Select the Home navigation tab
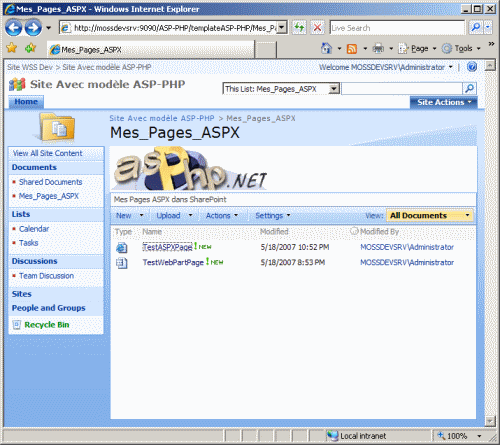Image resolution: width=500 pixels, height=445 pixels. [26, 102]
